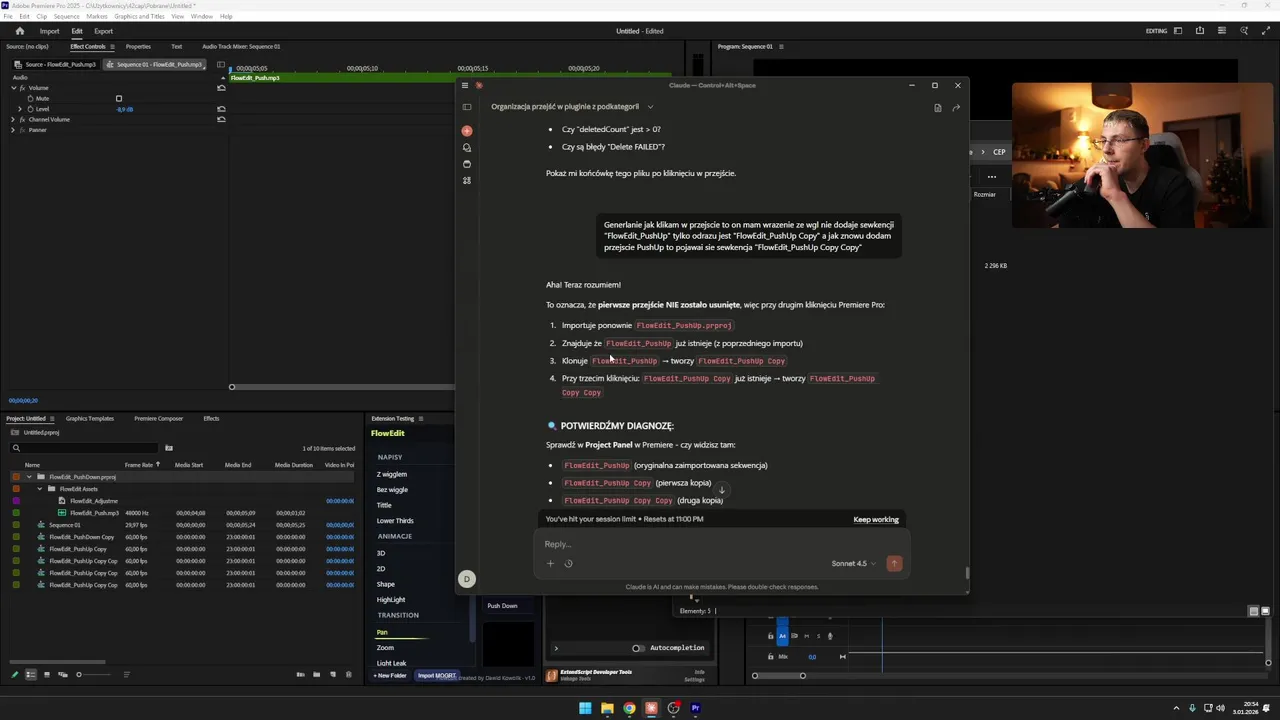The image size is (1280, 720).
Task: Open the Project: Untitled panel menu
Action: (54, 419)
